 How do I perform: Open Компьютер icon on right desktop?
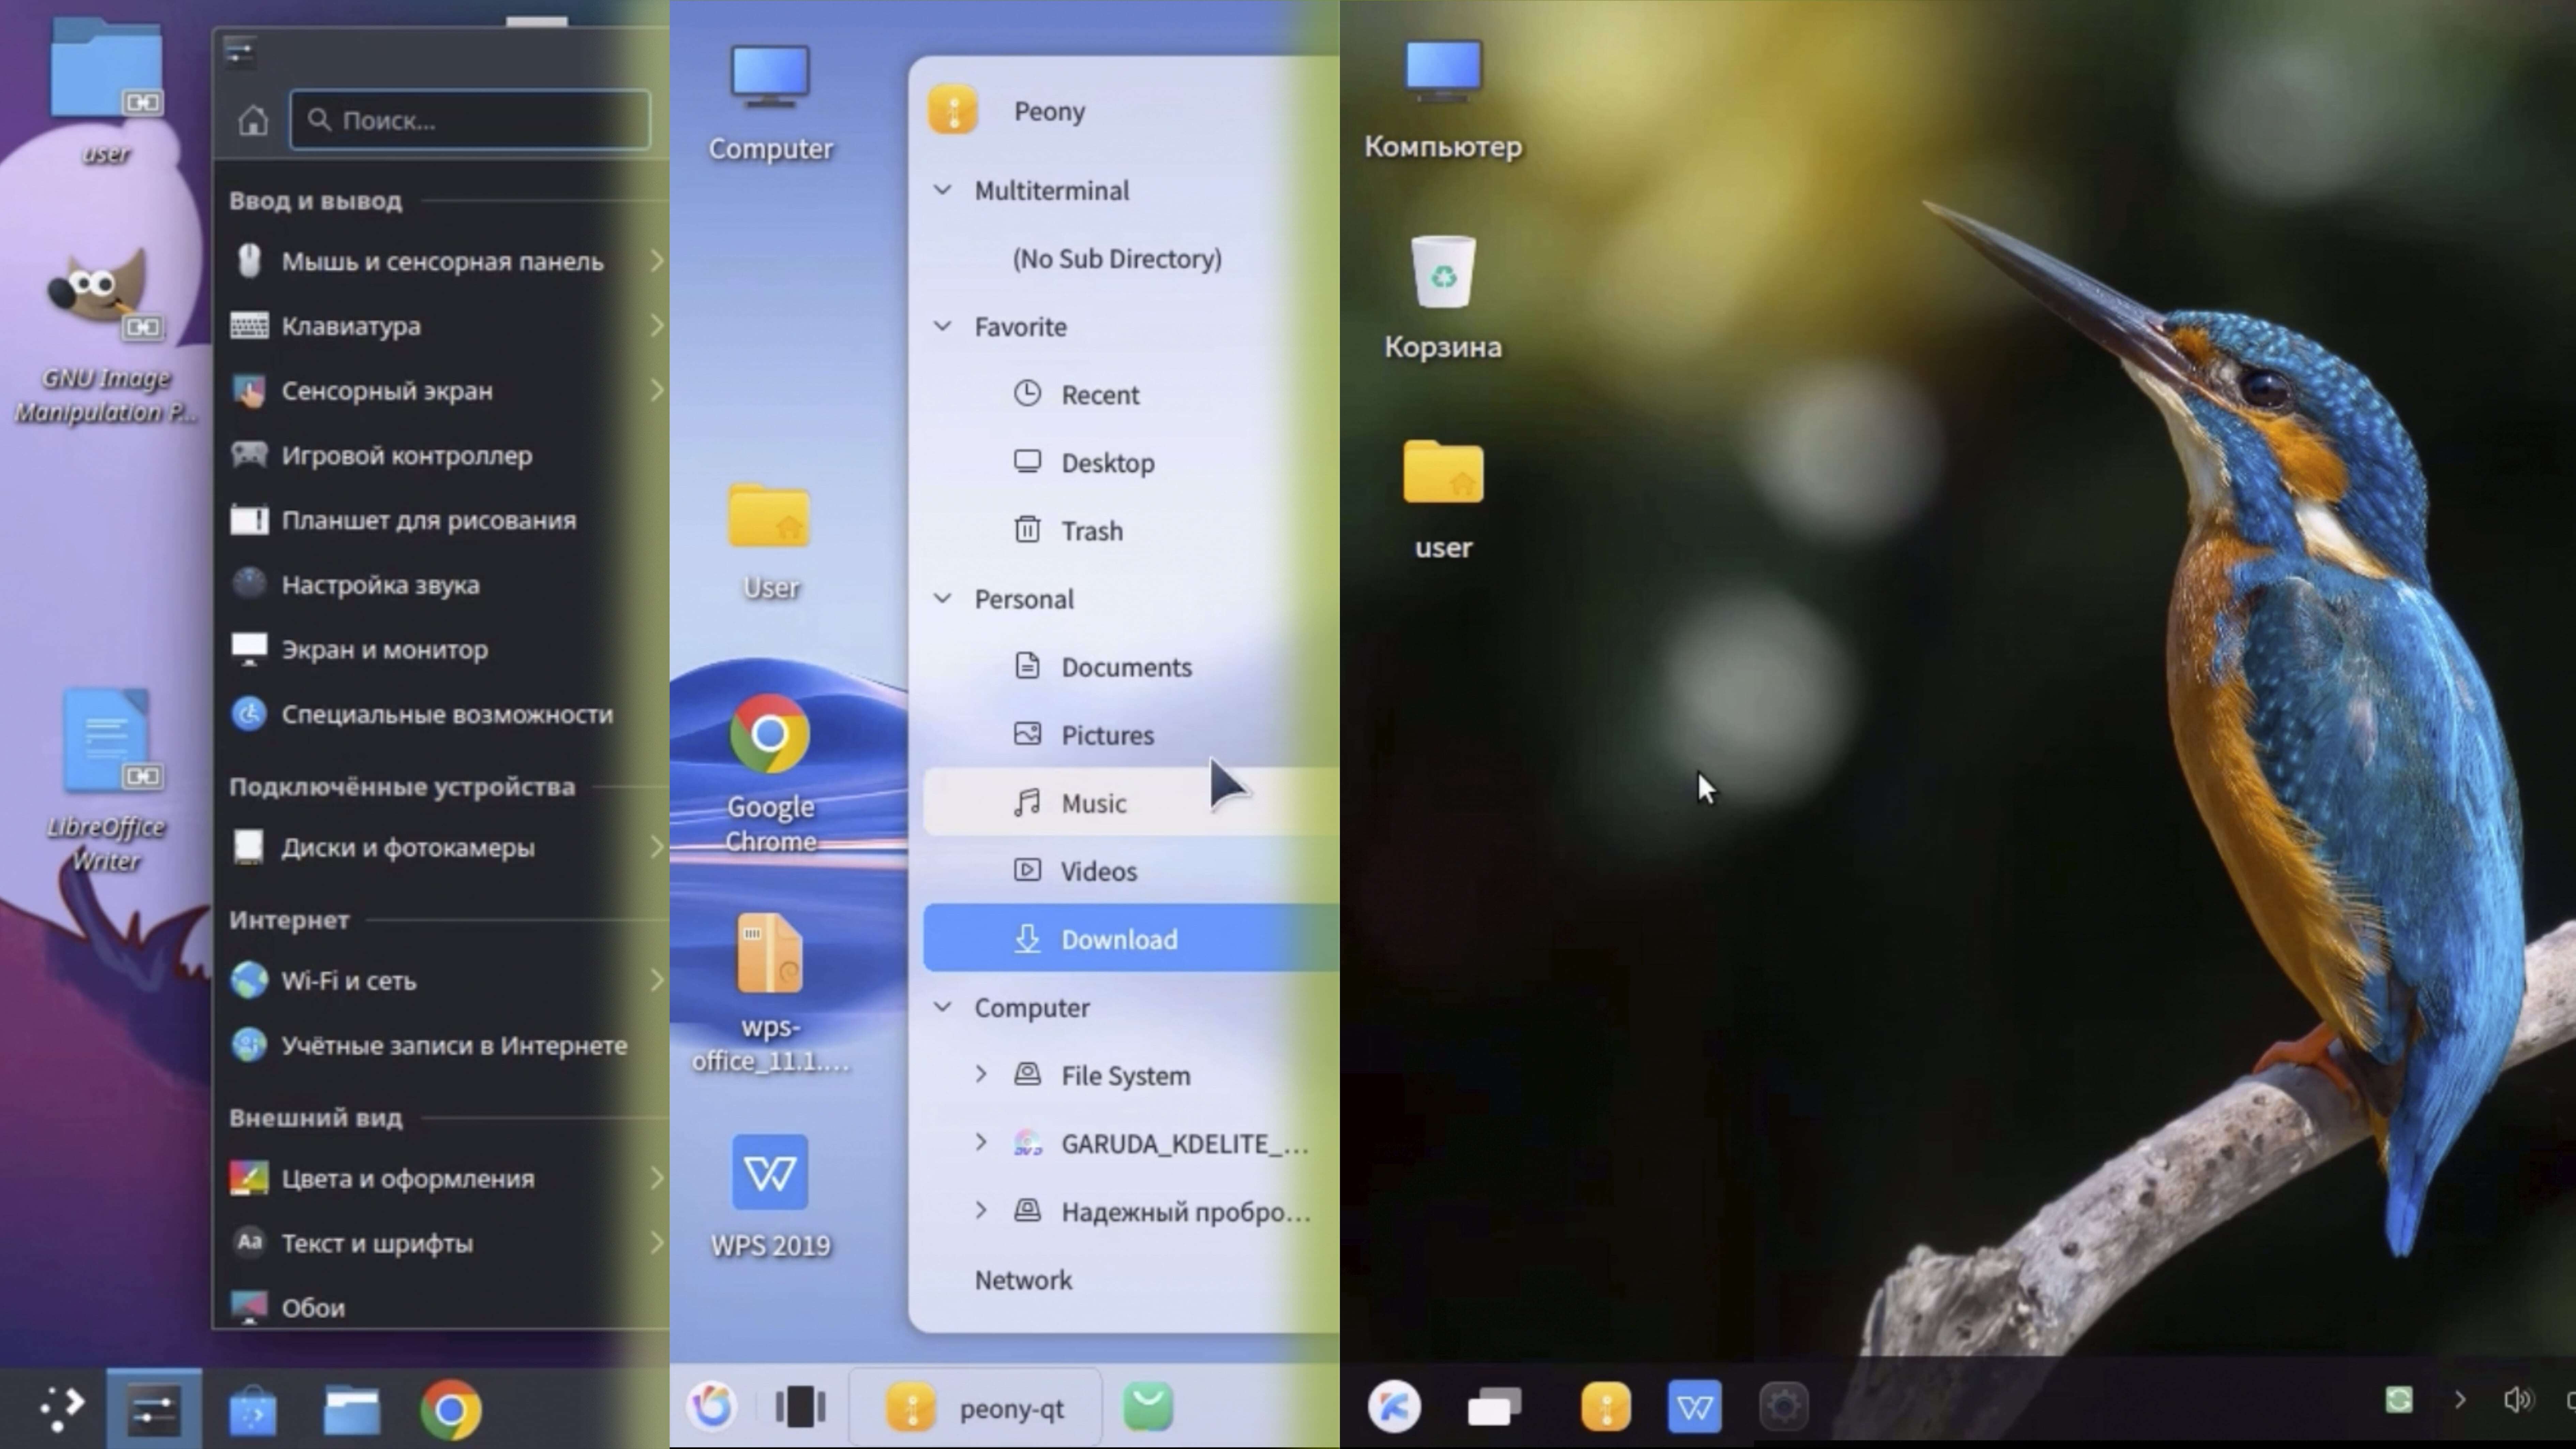coord(1443,100)
